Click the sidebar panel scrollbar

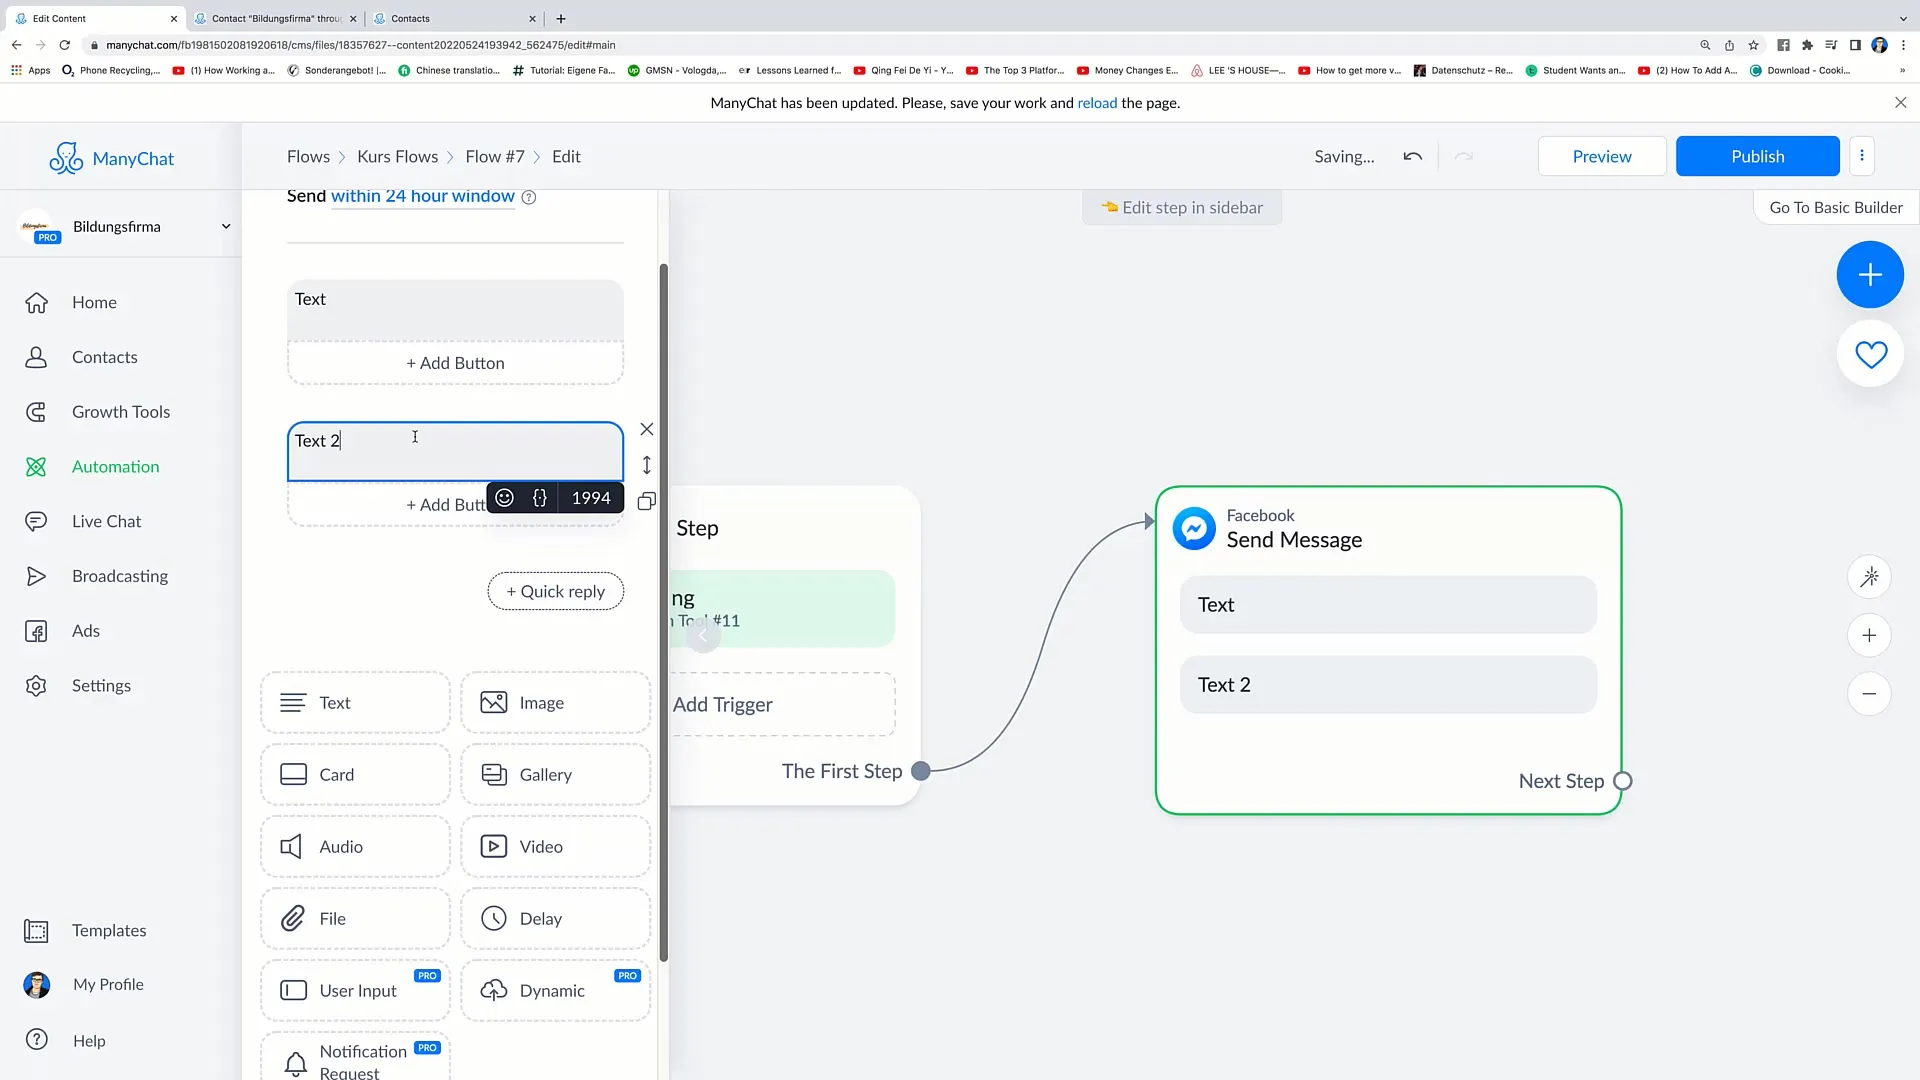pos(663,612)
